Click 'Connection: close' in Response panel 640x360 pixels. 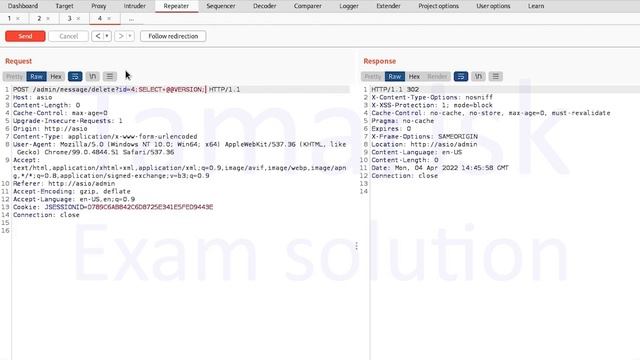[404, 176]
